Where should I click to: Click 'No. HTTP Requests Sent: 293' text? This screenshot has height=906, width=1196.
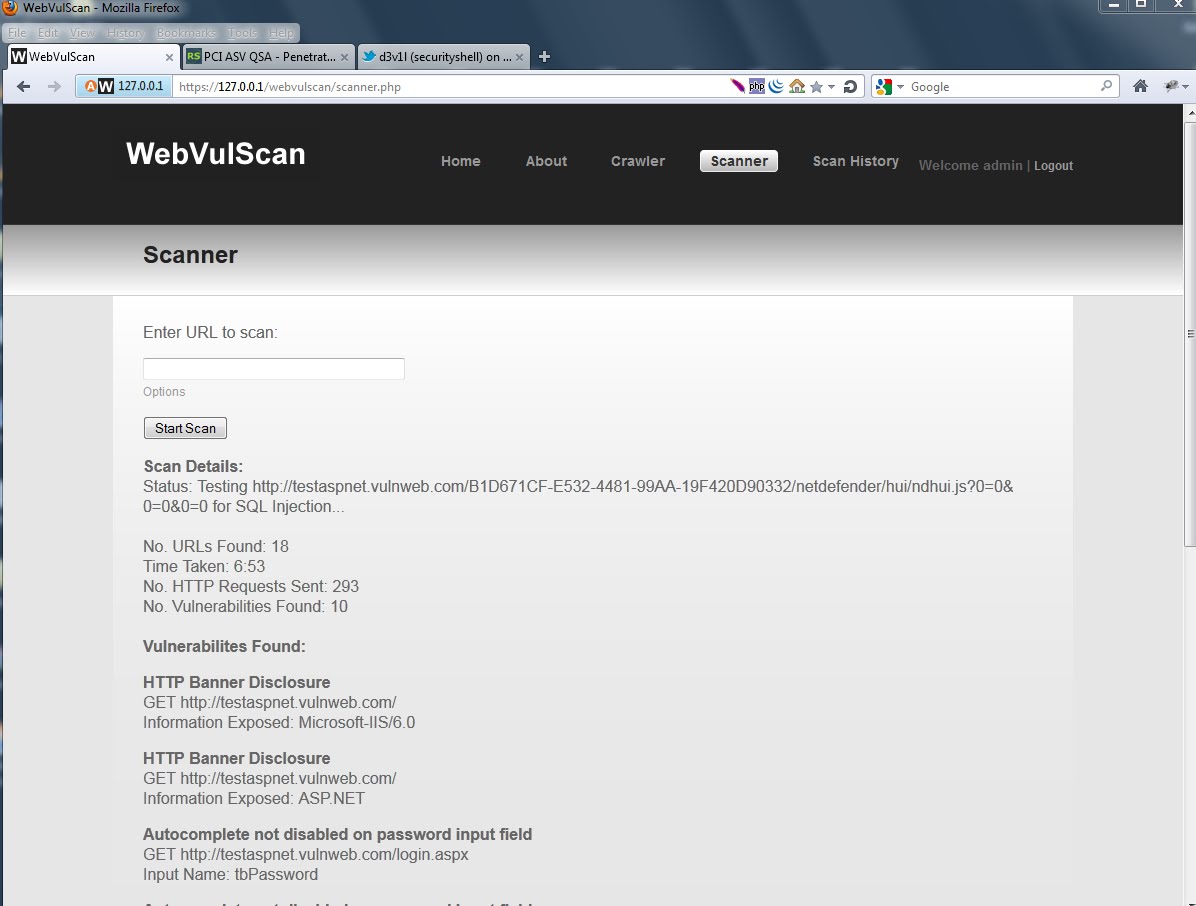click(x=251, y=586)
